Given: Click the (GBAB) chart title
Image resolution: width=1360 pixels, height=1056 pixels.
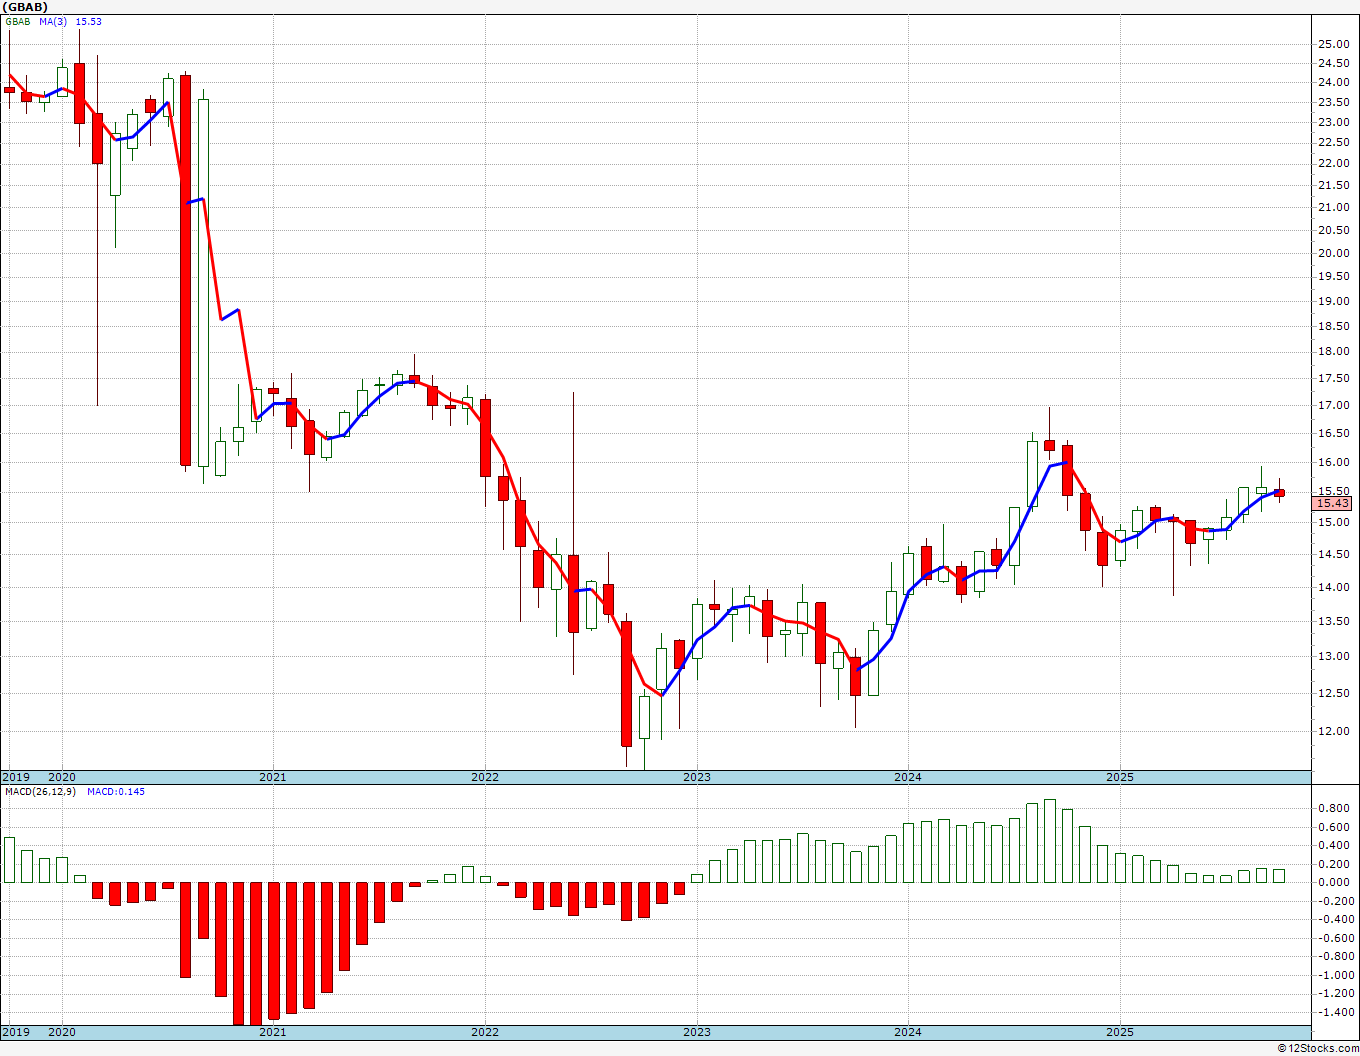Looking at the screenshot, I should pos(25,7).
